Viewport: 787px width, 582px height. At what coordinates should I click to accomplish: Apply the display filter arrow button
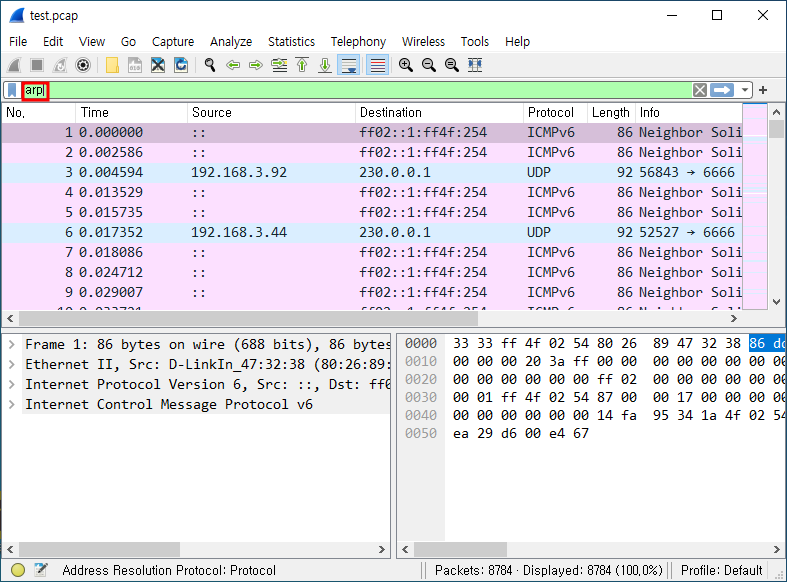pyautogui.click(x=722, y=90)
